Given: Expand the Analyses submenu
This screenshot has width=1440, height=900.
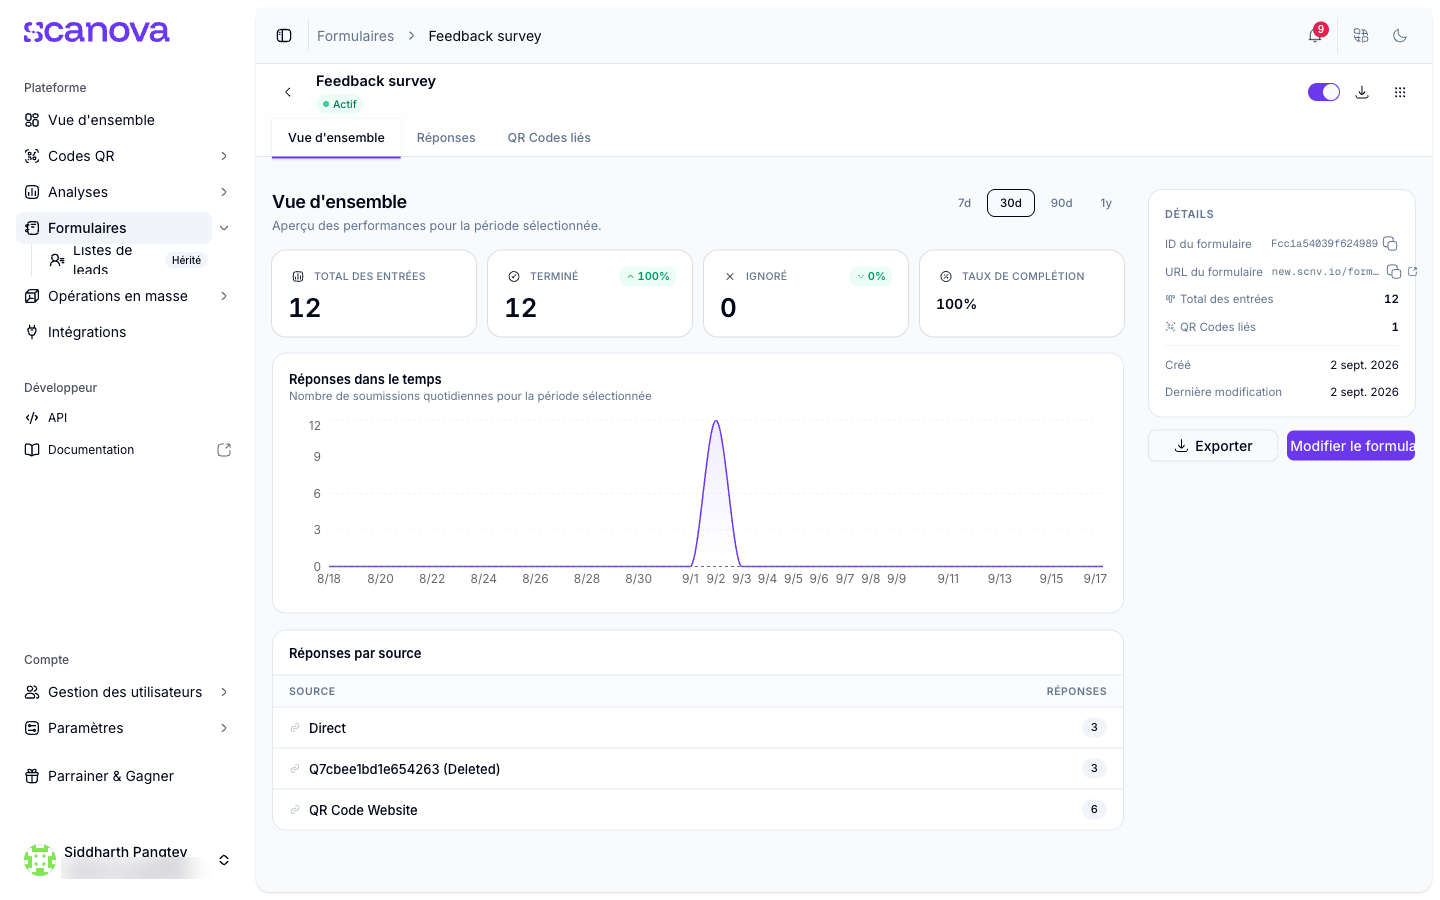Looking at the screenshot, I should 224,192.
